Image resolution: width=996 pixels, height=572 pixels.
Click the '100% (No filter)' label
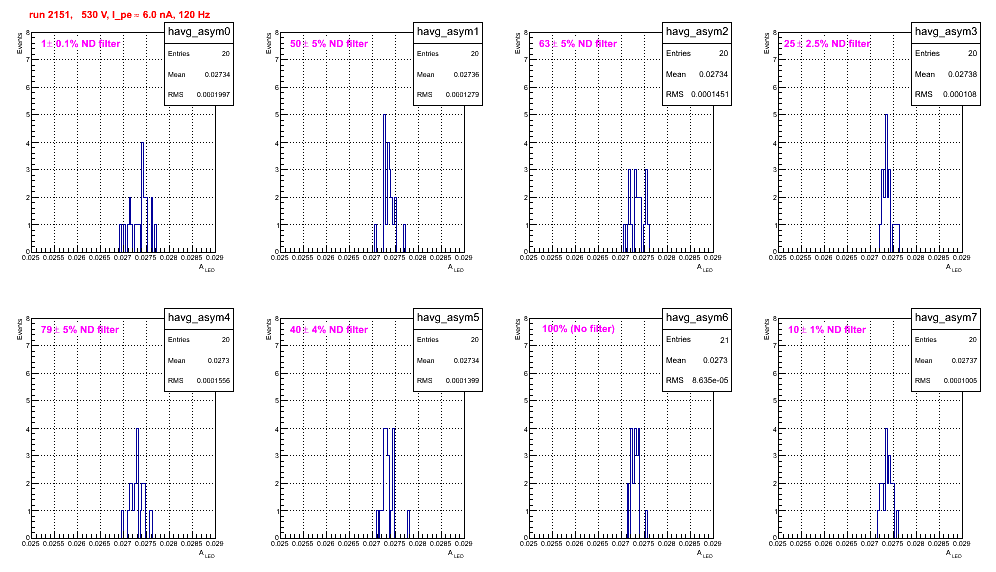coord(578,329)
